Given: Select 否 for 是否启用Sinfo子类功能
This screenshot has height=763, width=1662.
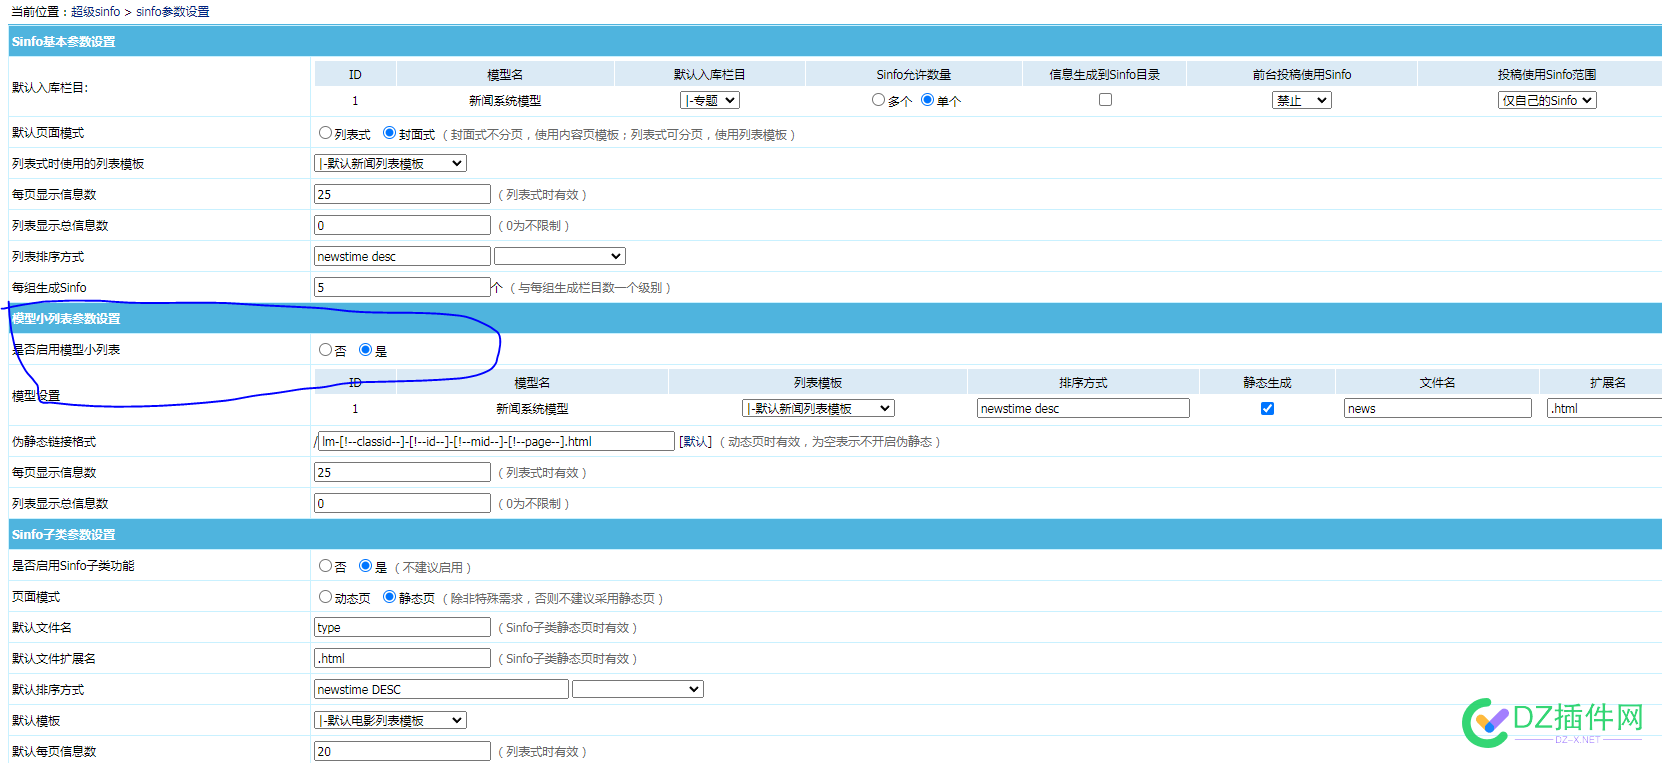Looking at the screenshot, I should 325,566.
